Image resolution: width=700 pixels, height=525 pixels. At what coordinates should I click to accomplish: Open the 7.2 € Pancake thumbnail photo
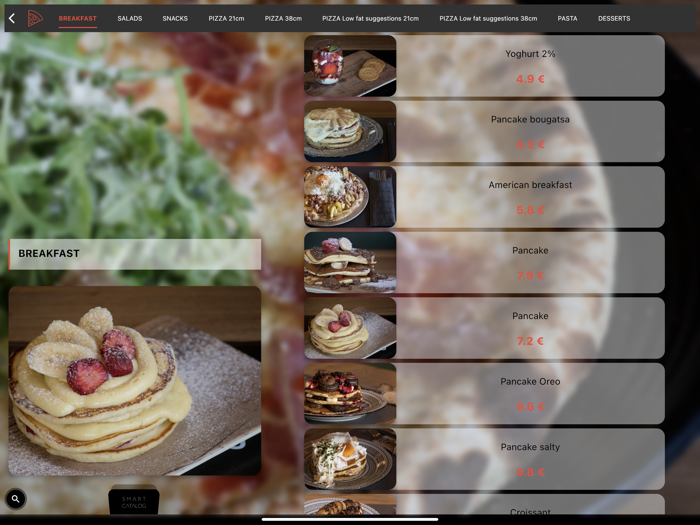pyautogui.click(x=350, y=328)
